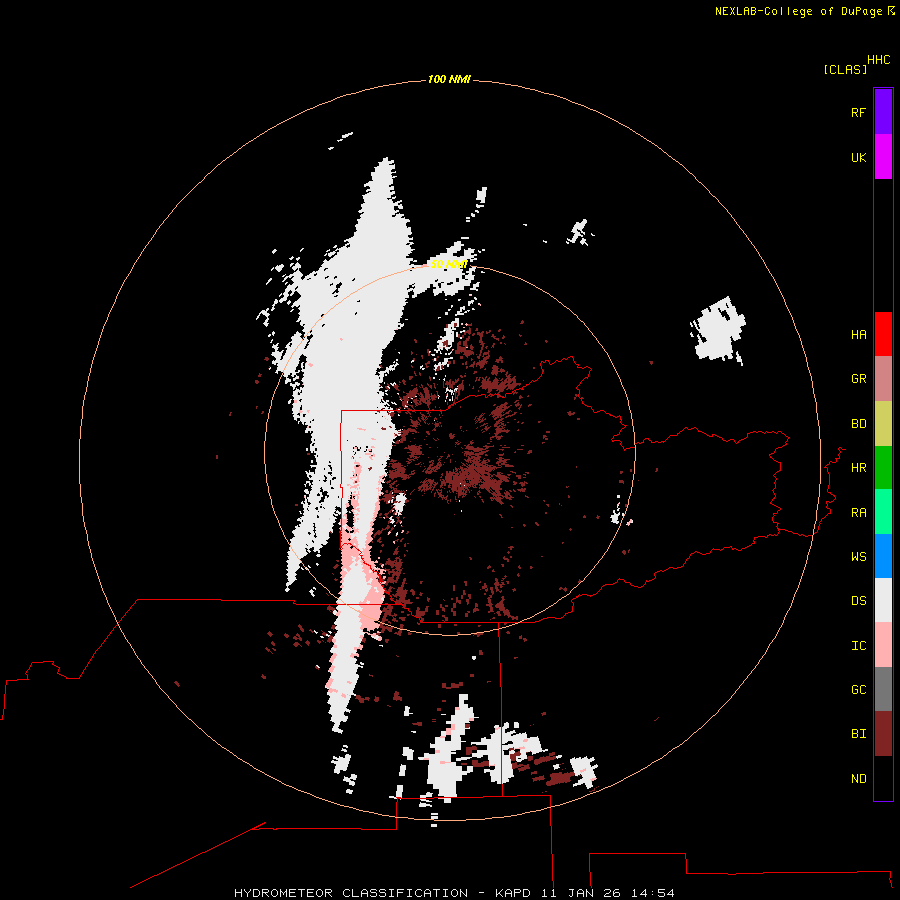Click the HHC product label
Screen dimensions: 900x900
coord(878,60)
